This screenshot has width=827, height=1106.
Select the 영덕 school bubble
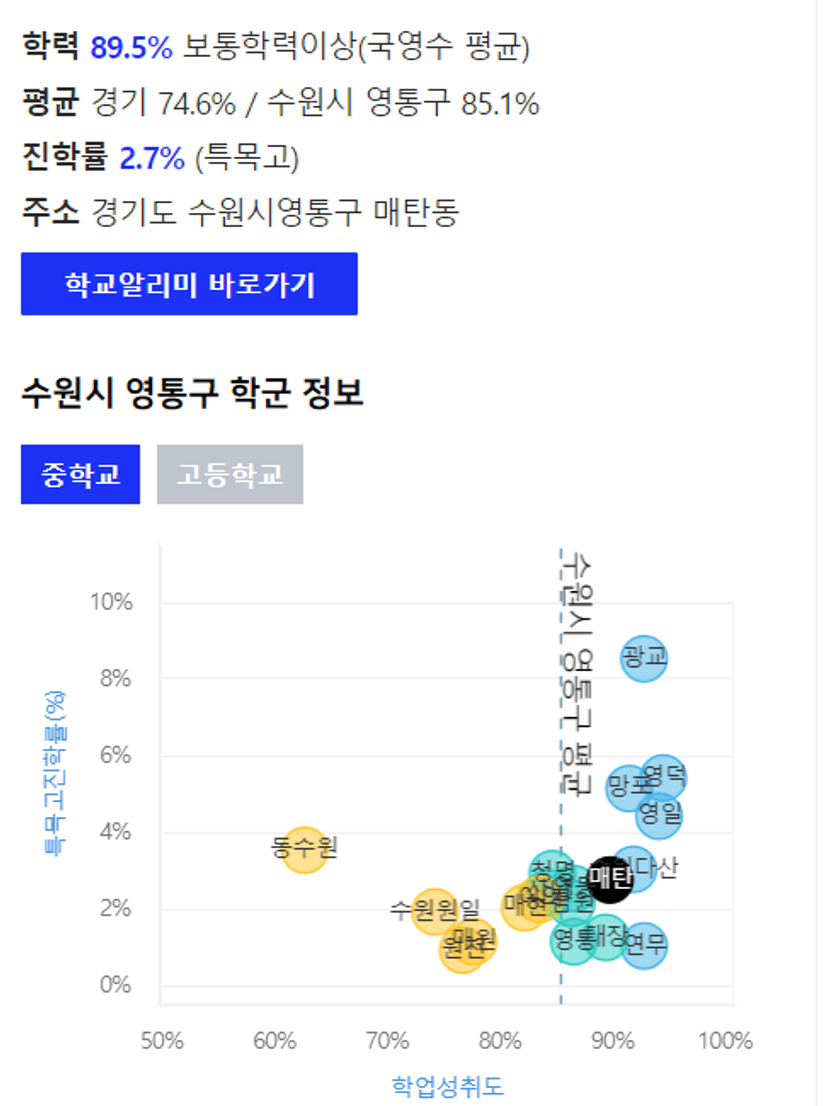tap(664, 777)
